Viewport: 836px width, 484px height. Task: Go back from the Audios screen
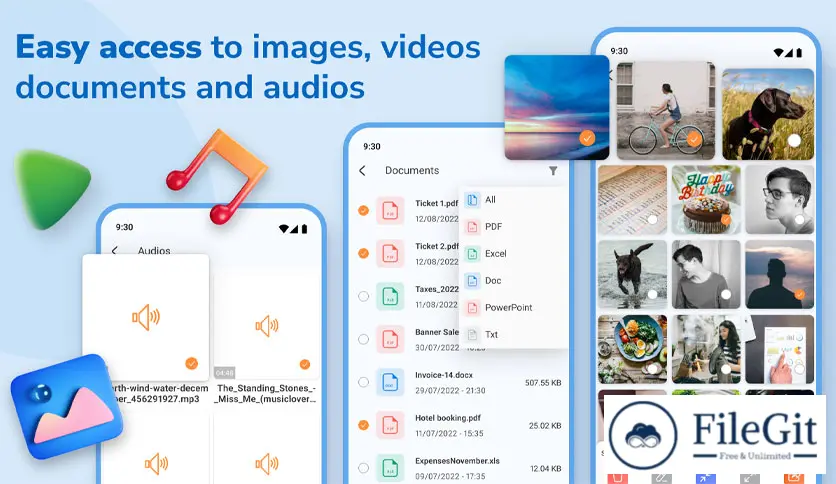(x=115, y=250)
